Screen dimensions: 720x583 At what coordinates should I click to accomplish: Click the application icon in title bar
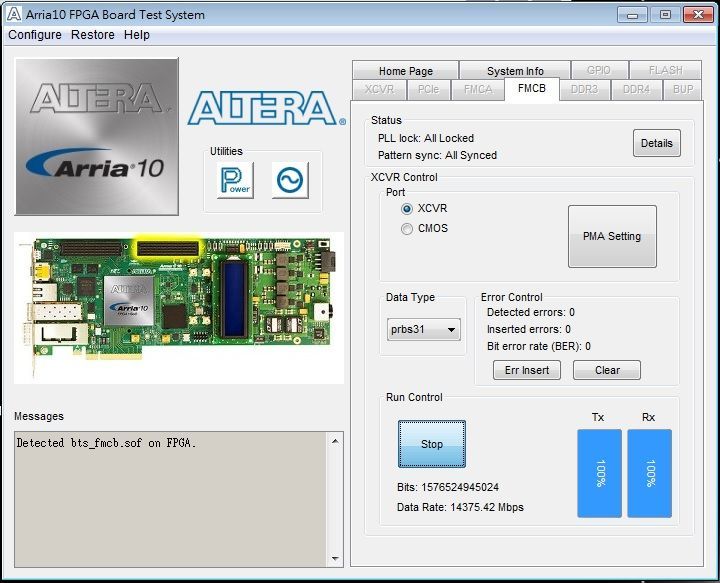(14, 15)
